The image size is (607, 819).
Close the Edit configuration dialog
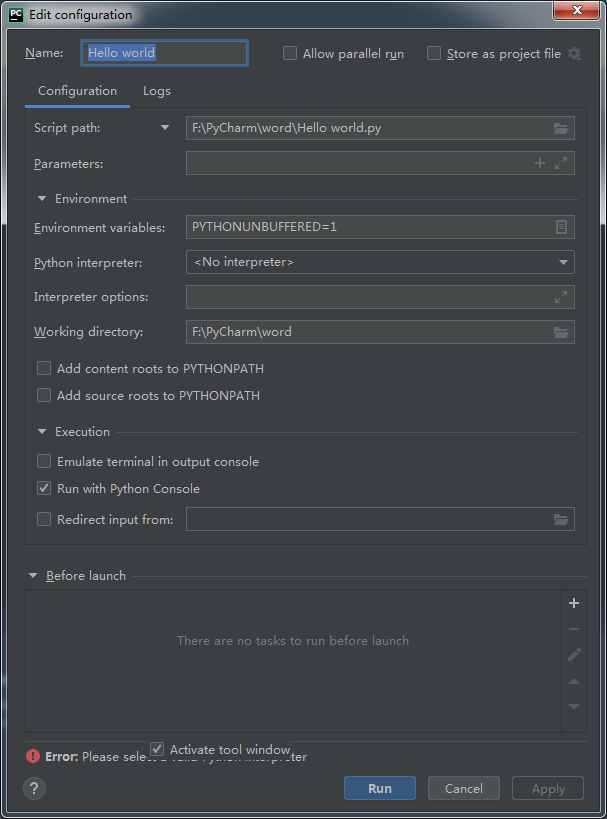[x=577, y=10]
